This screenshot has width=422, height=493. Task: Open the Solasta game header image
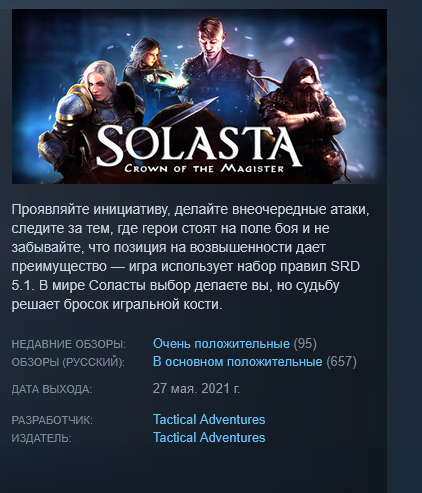pyautogui.click(x=199, y=96)
